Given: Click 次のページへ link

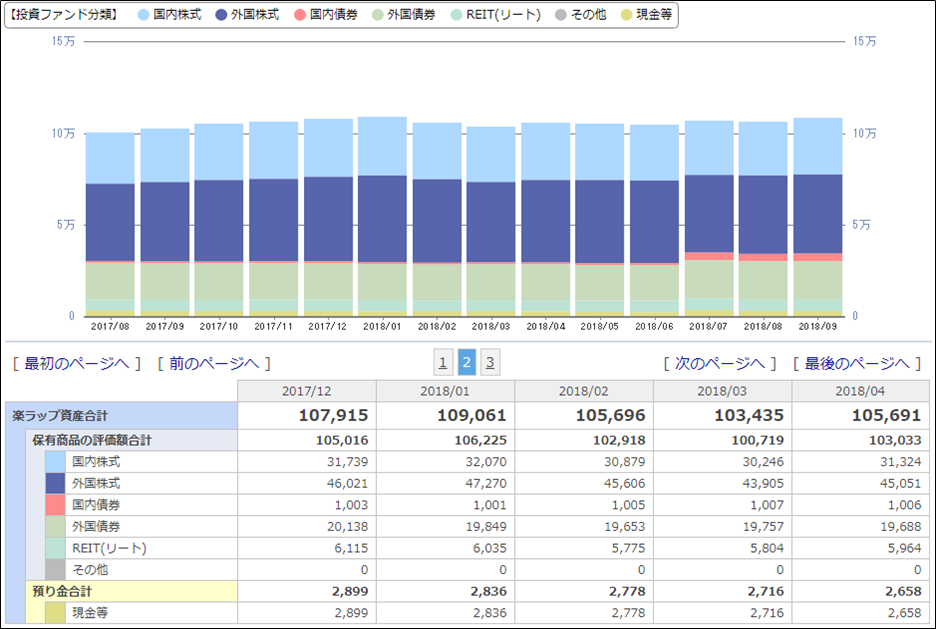Looking at the screenshot, I should click(719, 363).
